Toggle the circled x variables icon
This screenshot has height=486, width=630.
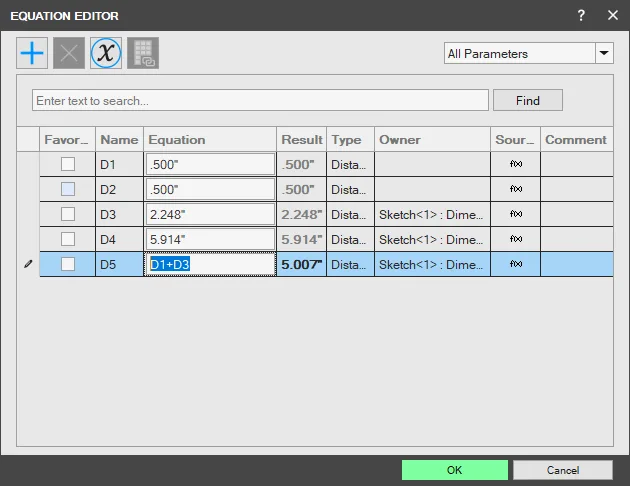[106, 53]
